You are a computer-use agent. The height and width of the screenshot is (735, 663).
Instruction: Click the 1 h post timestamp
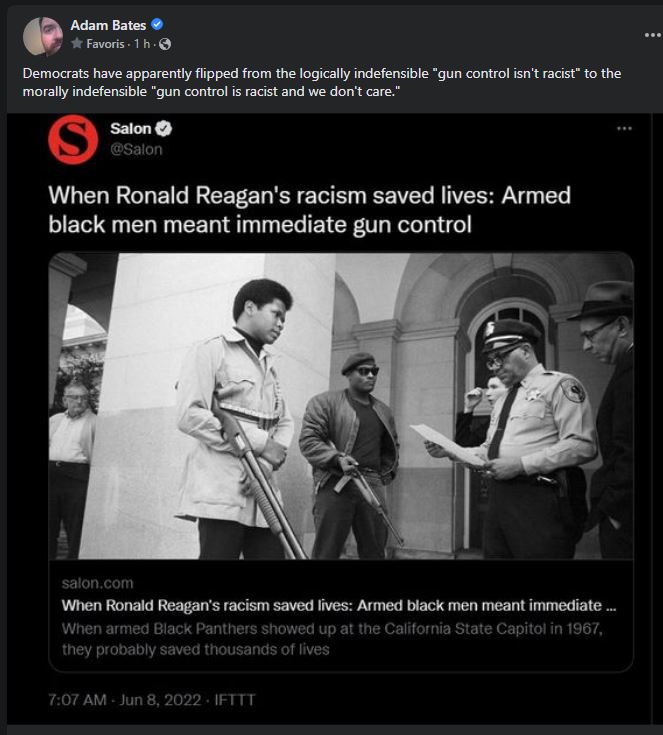142,44
